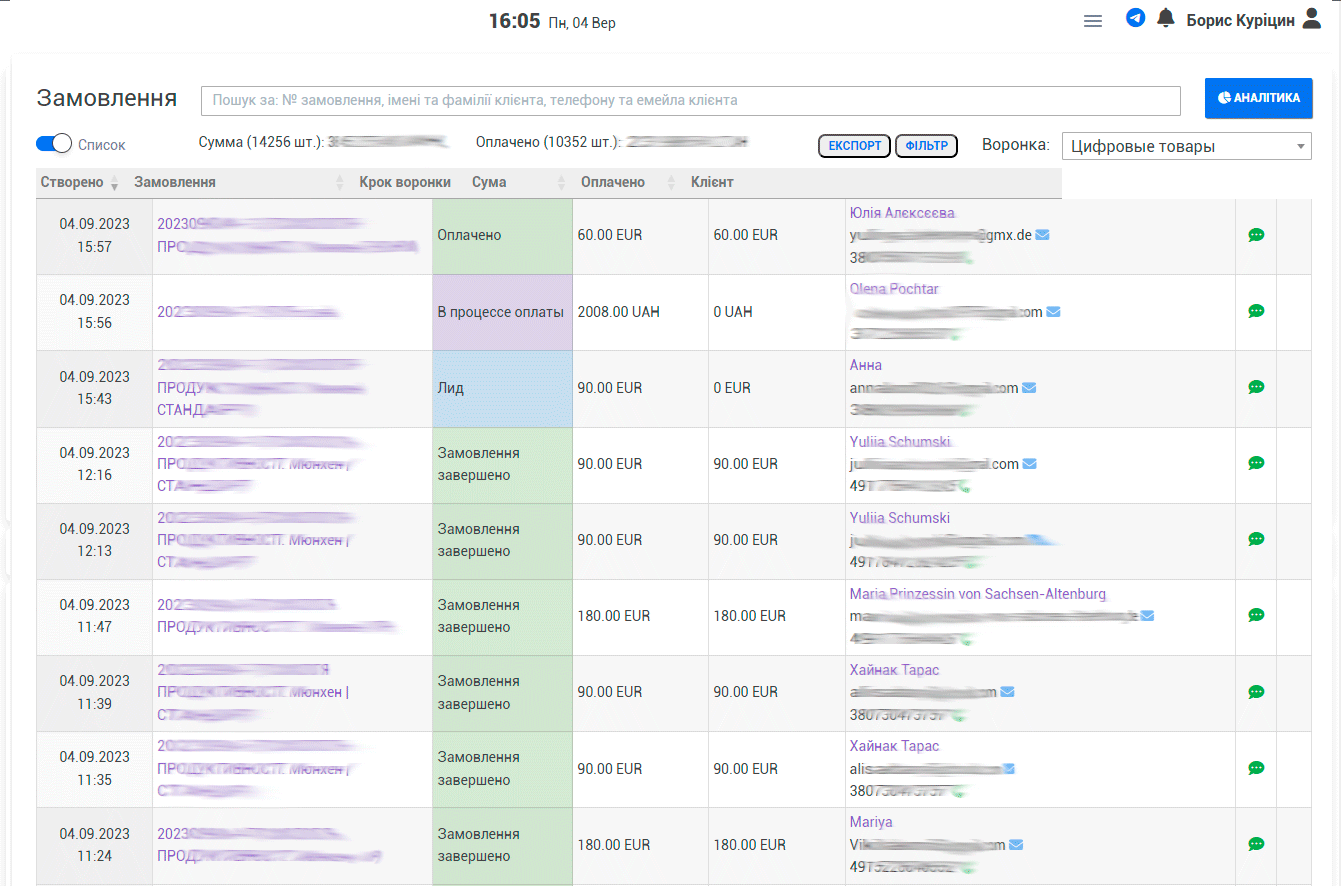The height and width of the screenshot is (886, 1342).
Task: Click email icon for Maria Prinzessin von Sachsen-Altenburg
Action: point(1147,616)
